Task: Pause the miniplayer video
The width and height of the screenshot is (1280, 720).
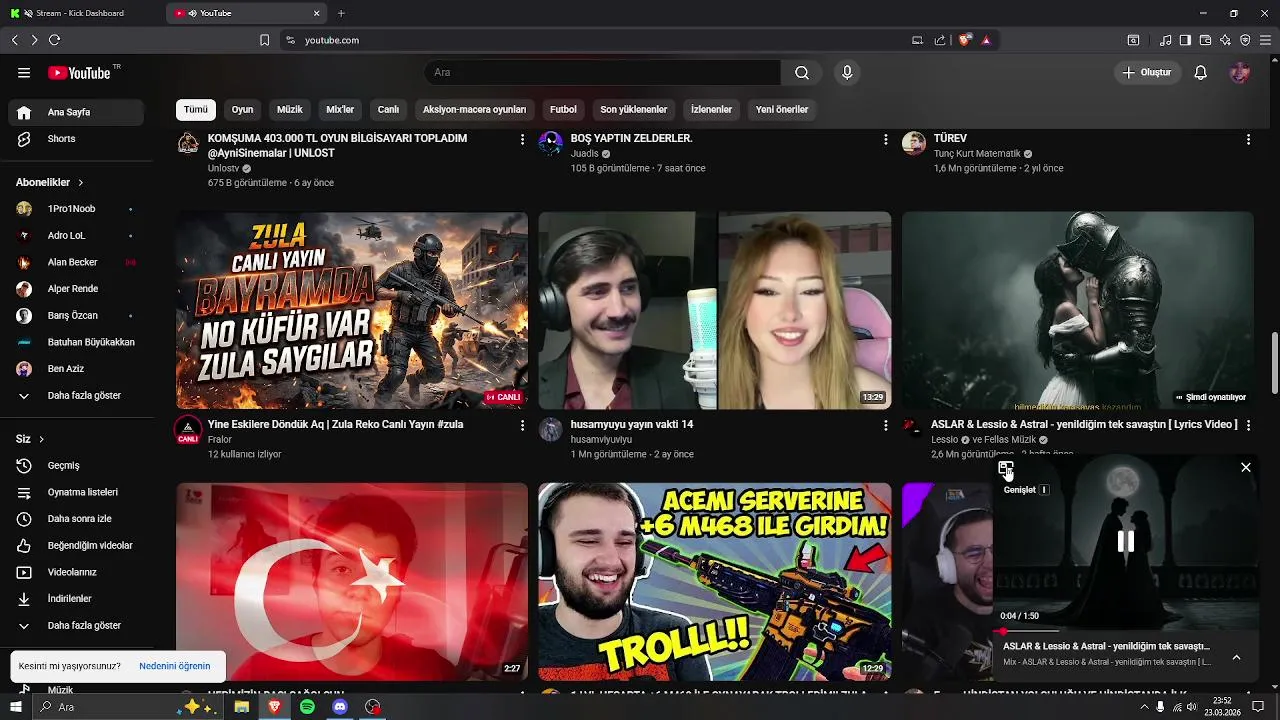Action: pos(1126,541)
